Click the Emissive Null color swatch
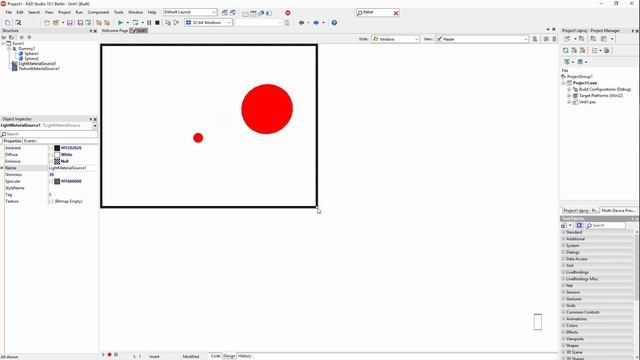Viewport: 640px width, 360px height. [57, 161]
